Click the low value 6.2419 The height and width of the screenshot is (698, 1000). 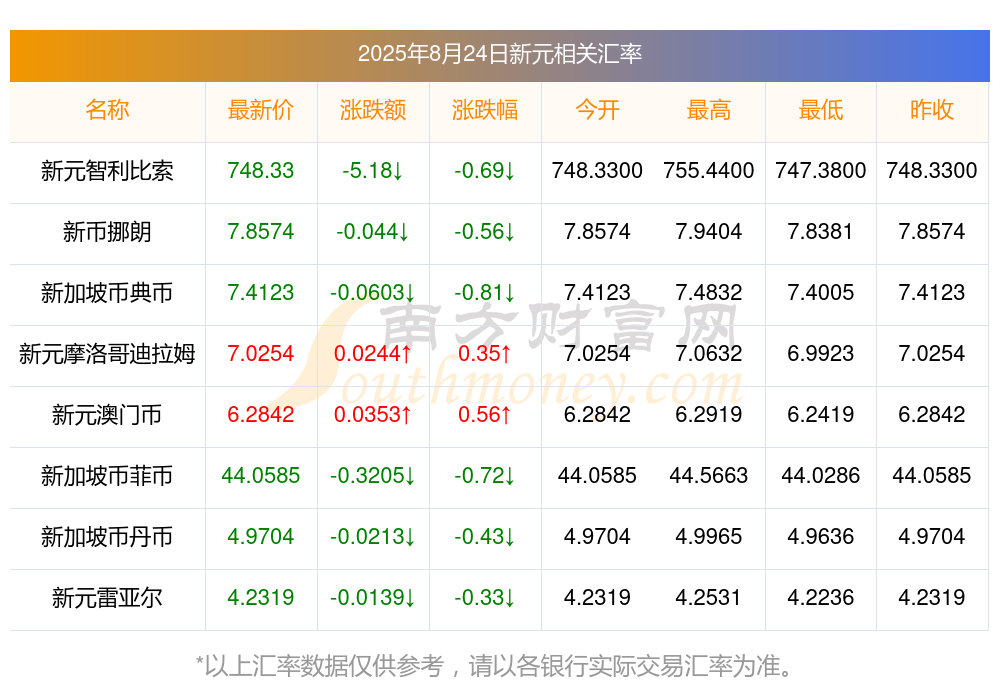pos(821,414)
